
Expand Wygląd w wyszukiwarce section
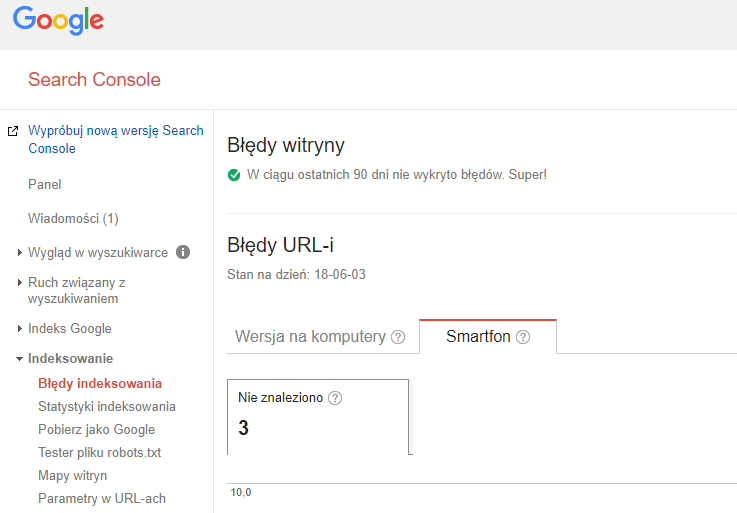[20, 253]
